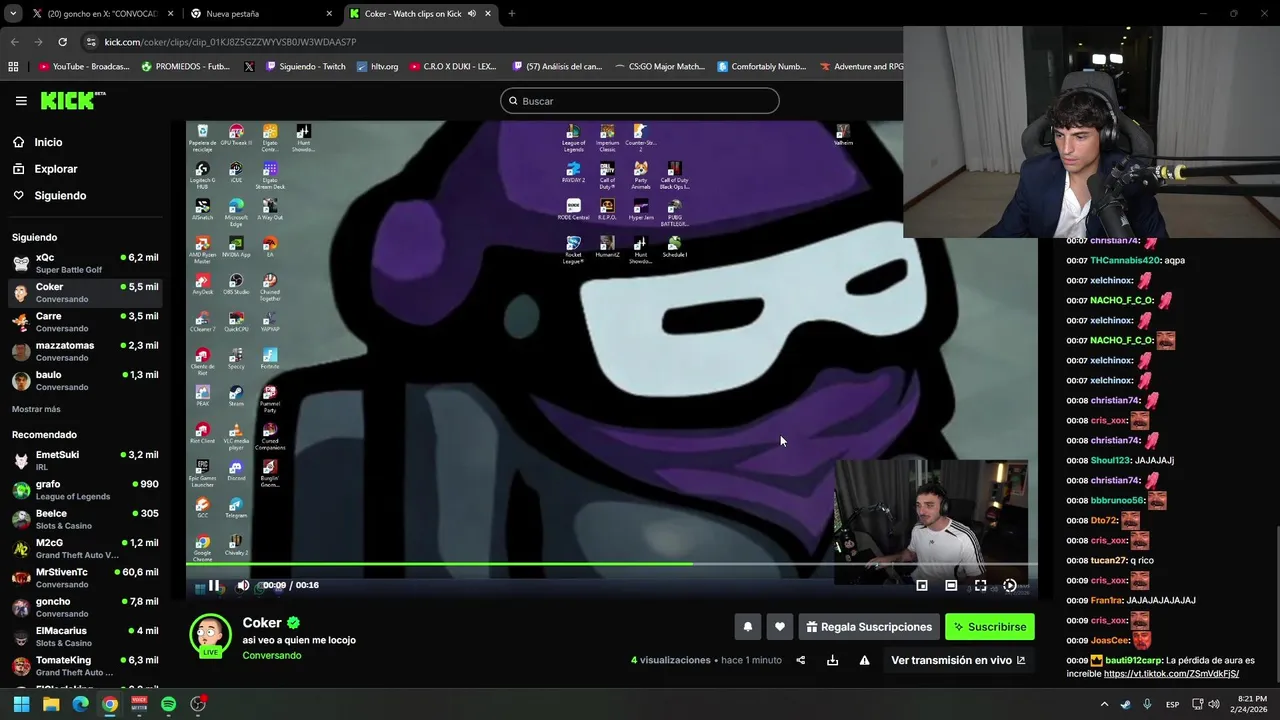Enter fullscreen on the clip player
The height and width of the screenshot is (720, 1280).
pos(980,586)
